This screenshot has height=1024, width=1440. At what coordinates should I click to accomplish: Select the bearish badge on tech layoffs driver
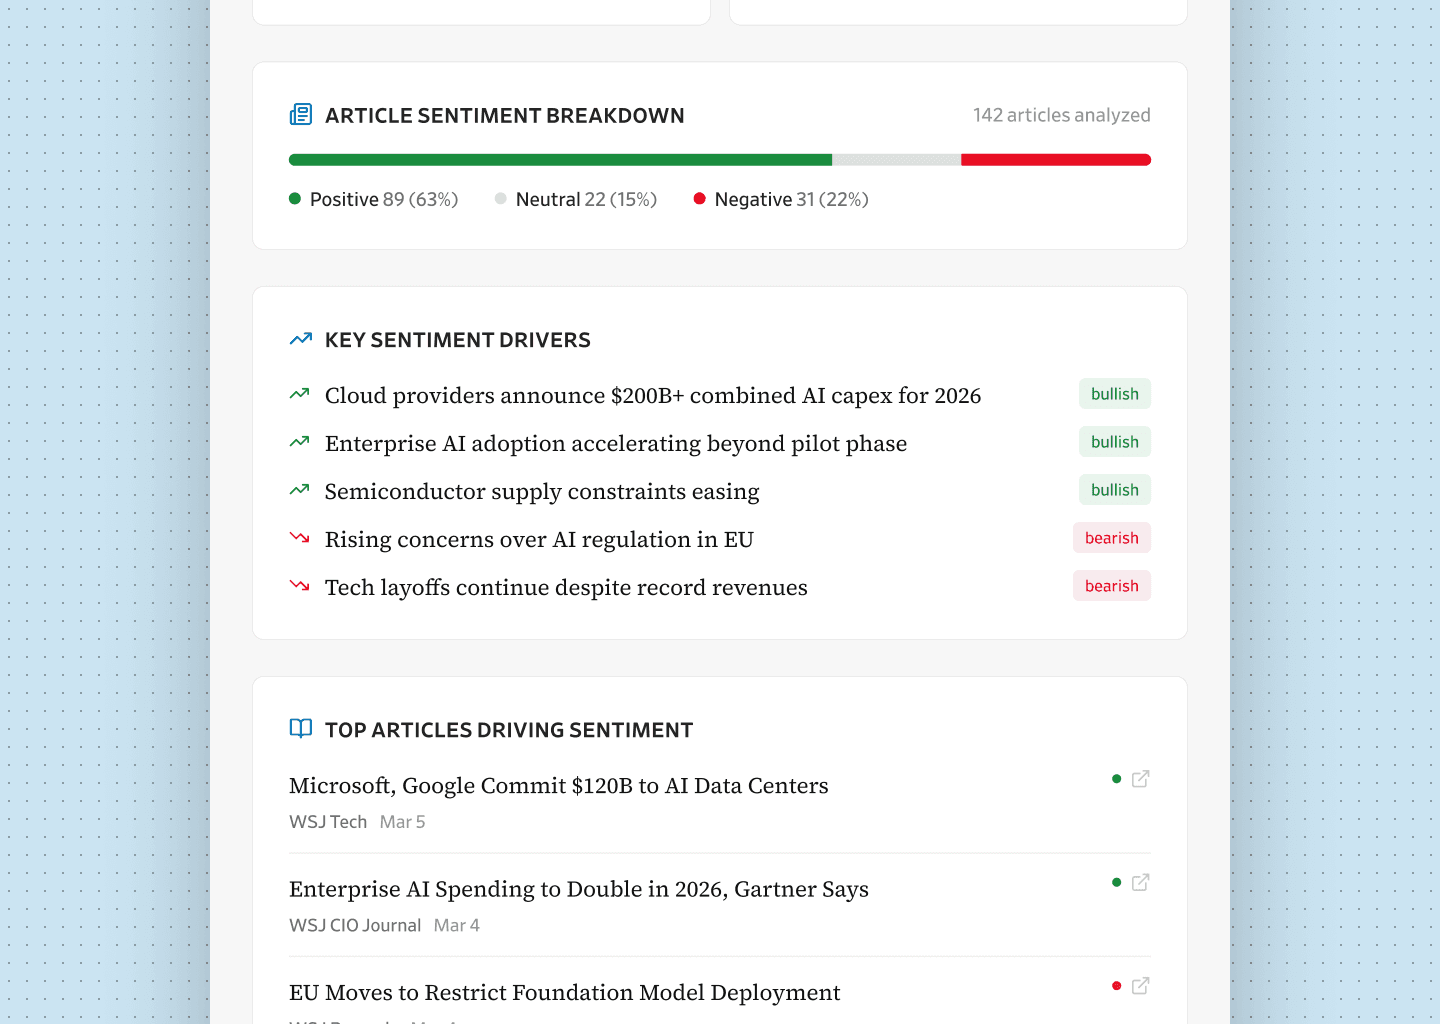(1111, 585)
